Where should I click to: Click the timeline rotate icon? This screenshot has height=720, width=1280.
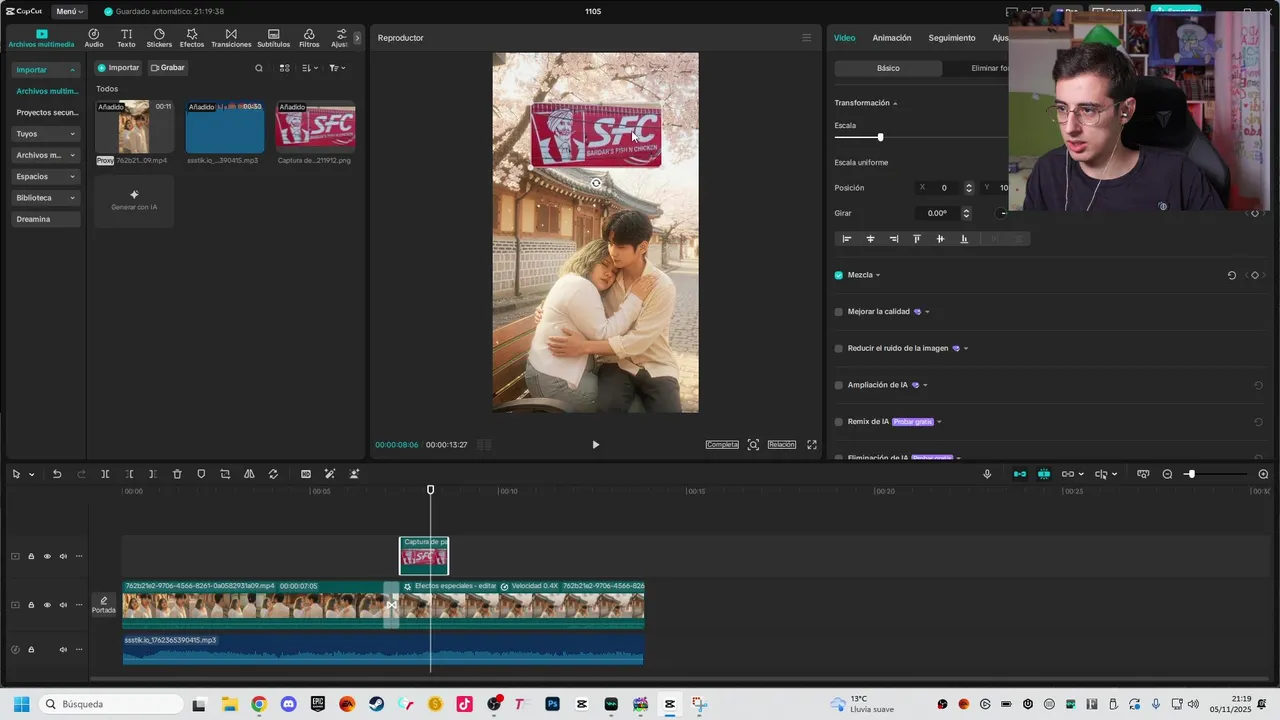tap(273, 474)
